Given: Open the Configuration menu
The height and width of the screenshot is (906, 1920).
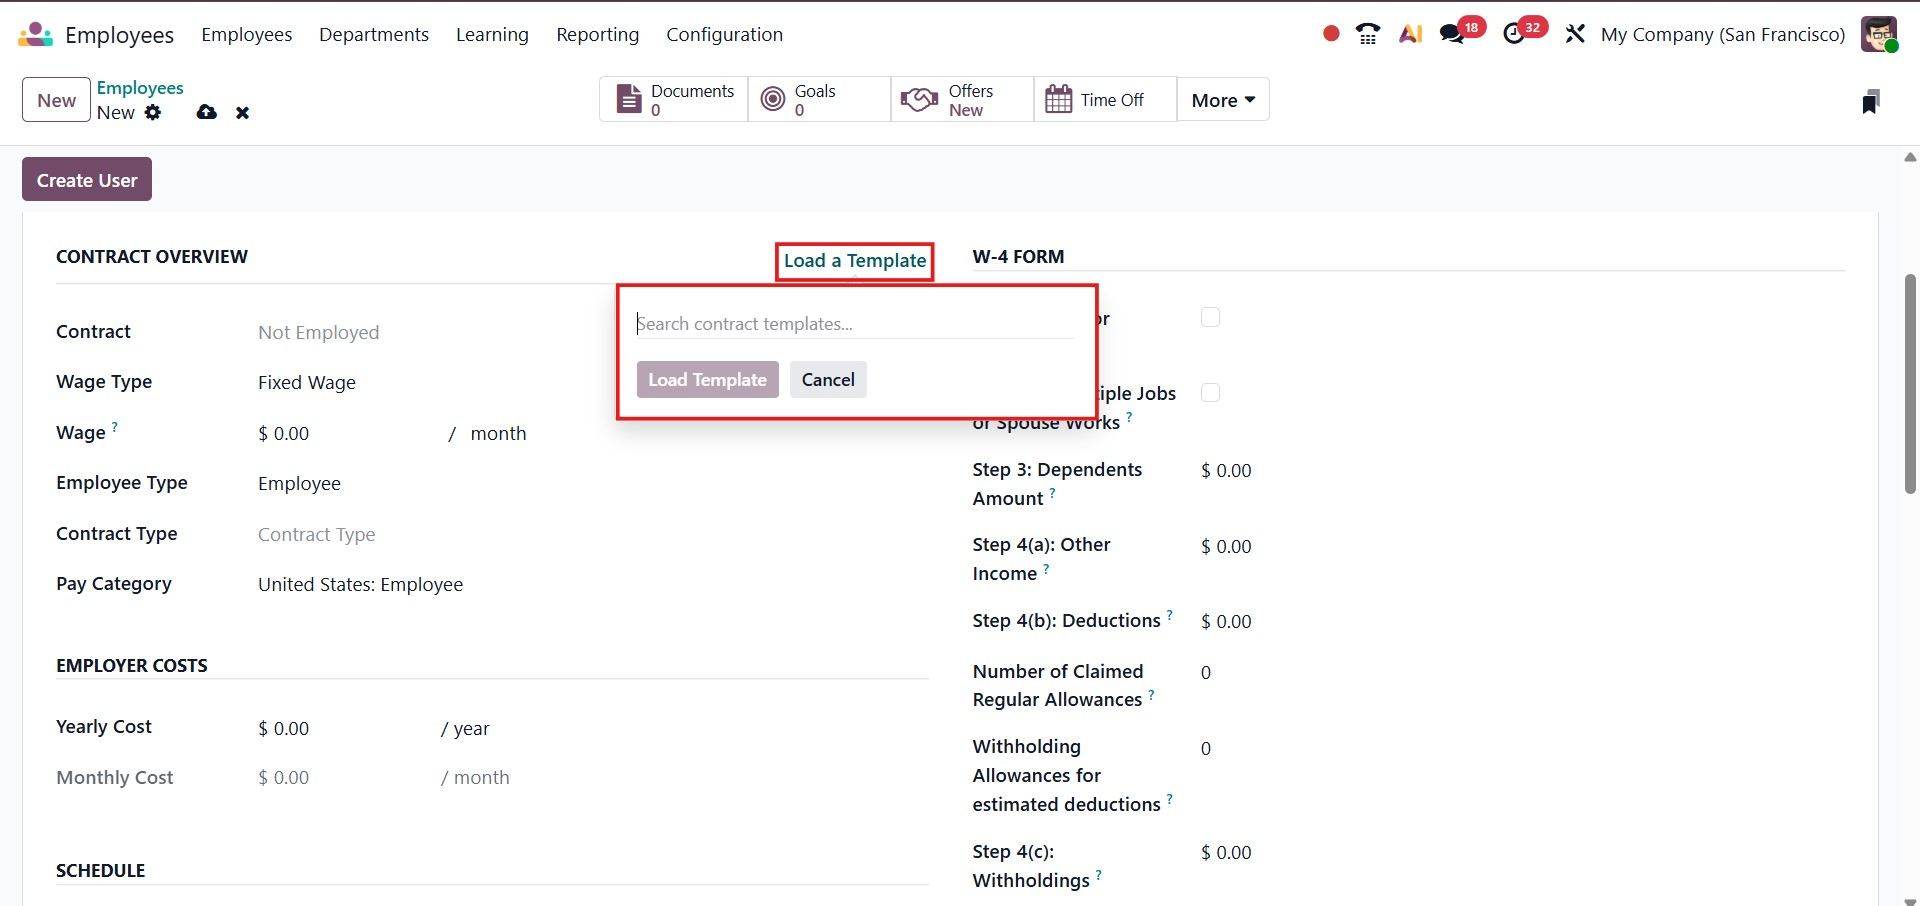Looking at the screenshot, I should click(724, 34).
